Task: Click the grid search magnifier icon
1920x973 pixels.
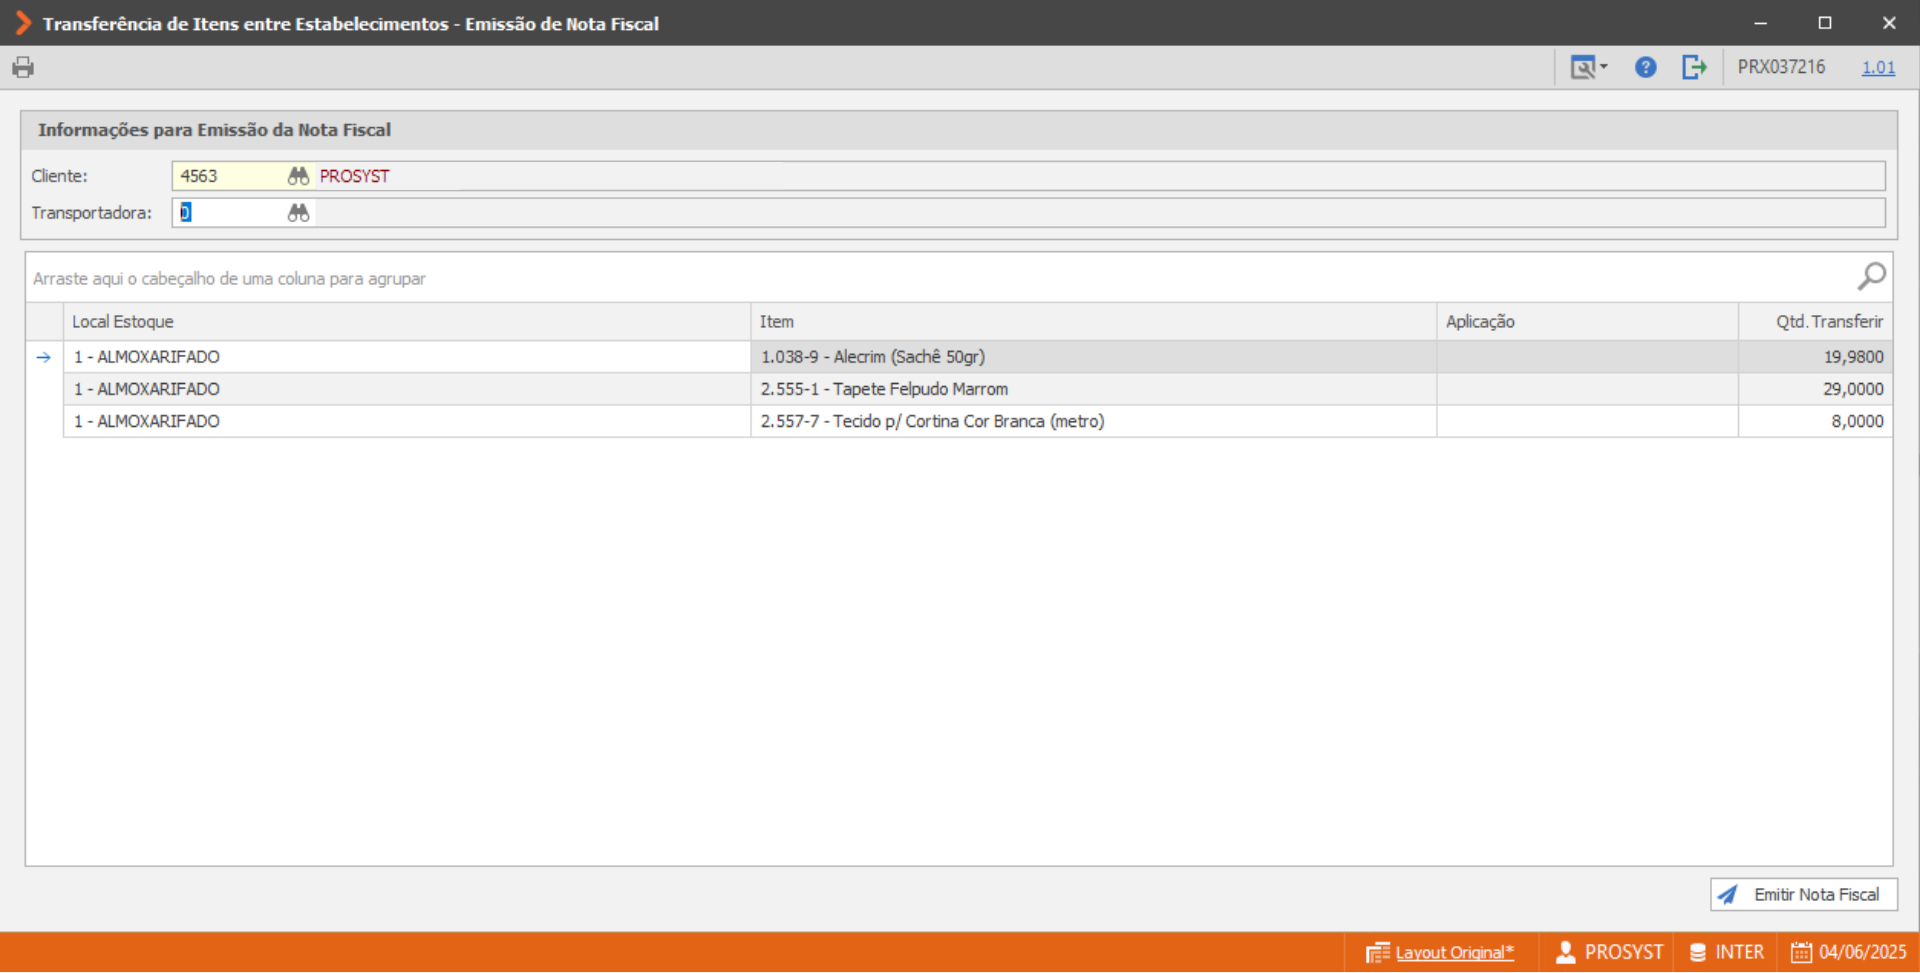Action: tap(1871, 276)
